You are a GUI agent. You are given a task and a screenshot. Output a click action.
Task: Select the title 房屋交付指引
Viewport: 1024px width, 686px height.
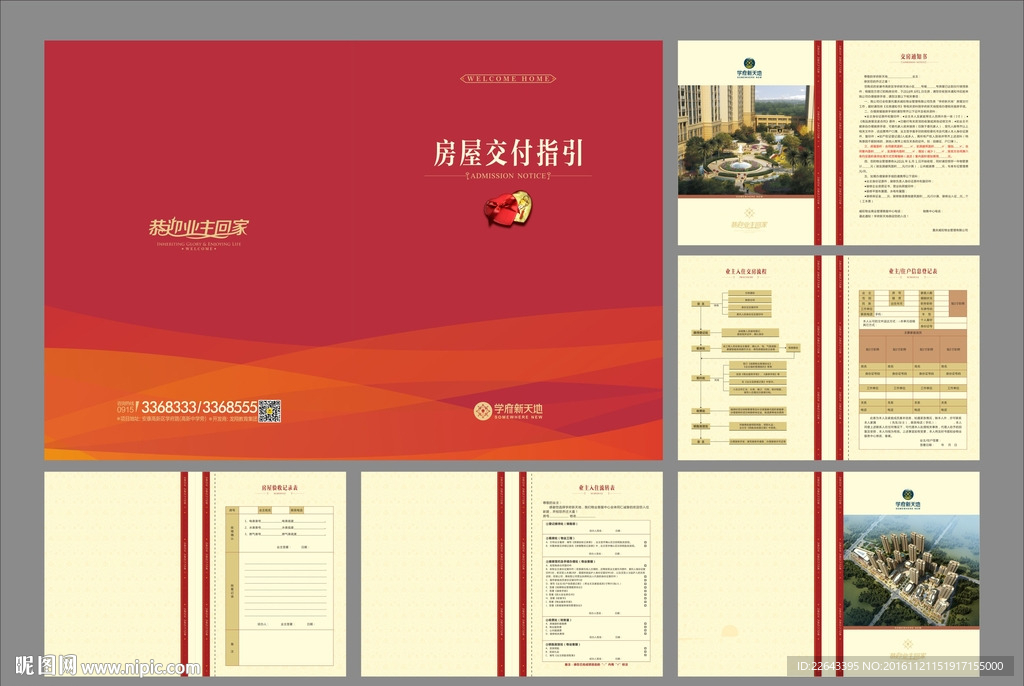click(508, 153)
